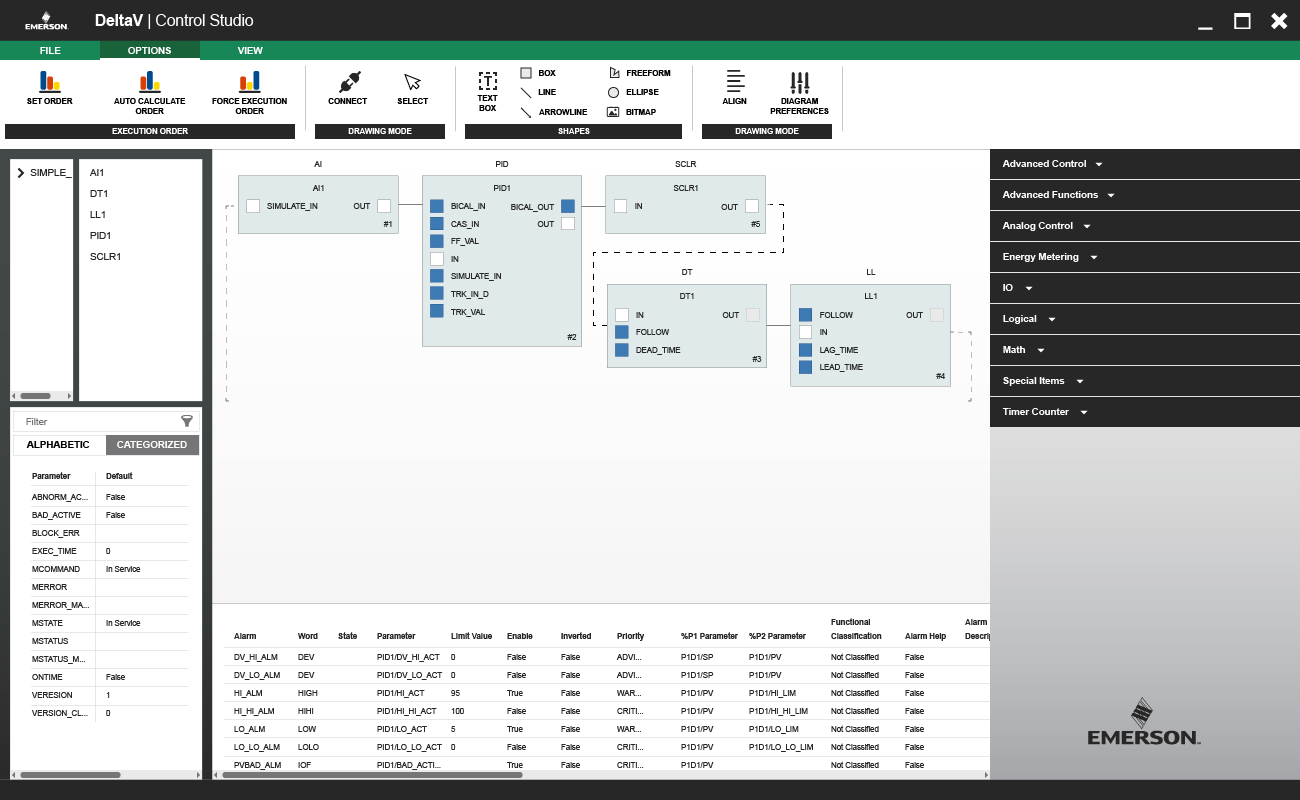This screenshot has width=1300, height=800.
Task: Select the PID1 function block title
Action: 502,188
